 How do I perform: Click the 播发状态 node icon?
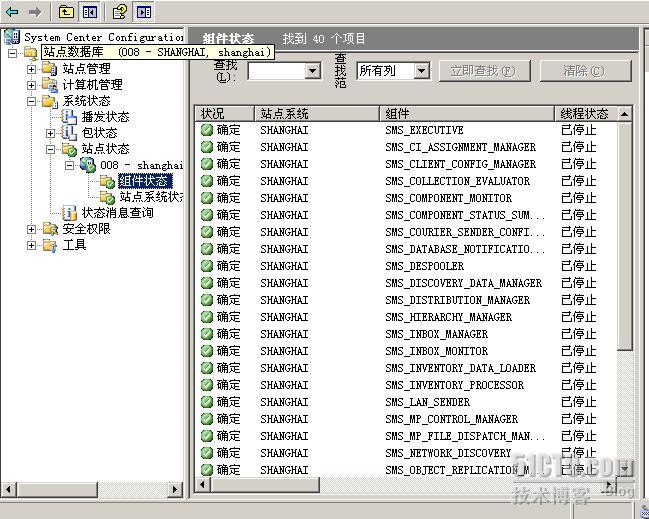click(69, 117)
